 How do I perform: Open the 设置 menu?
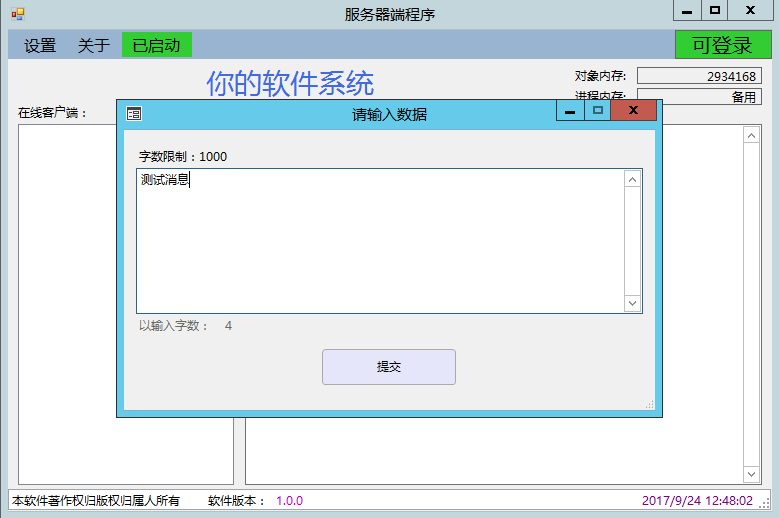pos(40,45)
